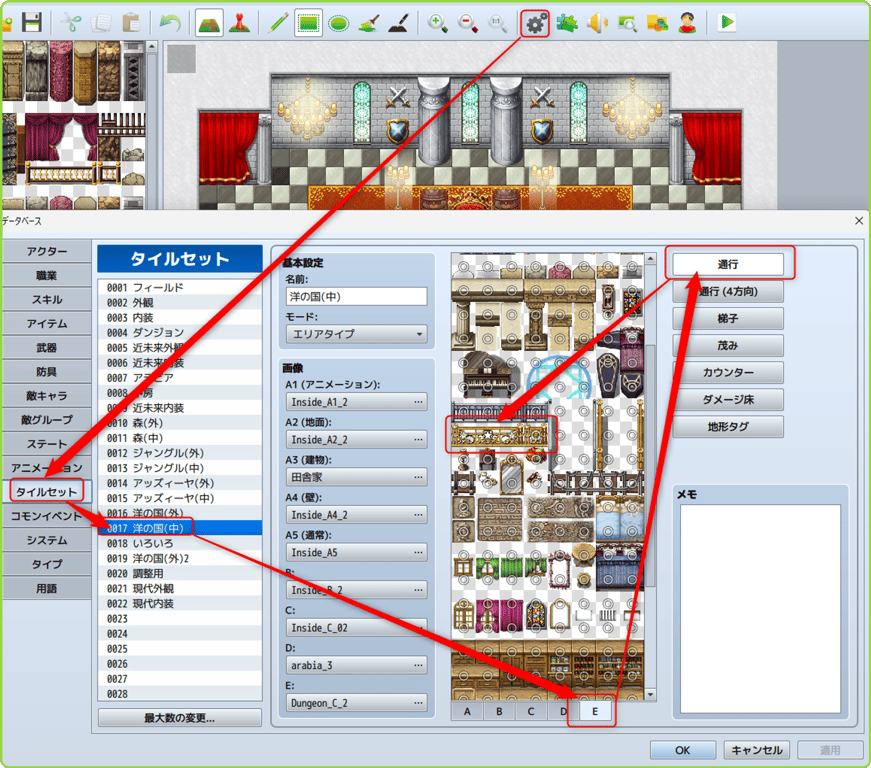871x768 pixels.
Task: Open the Plugin Manager puzzle icon
Action: coord(567,23)
